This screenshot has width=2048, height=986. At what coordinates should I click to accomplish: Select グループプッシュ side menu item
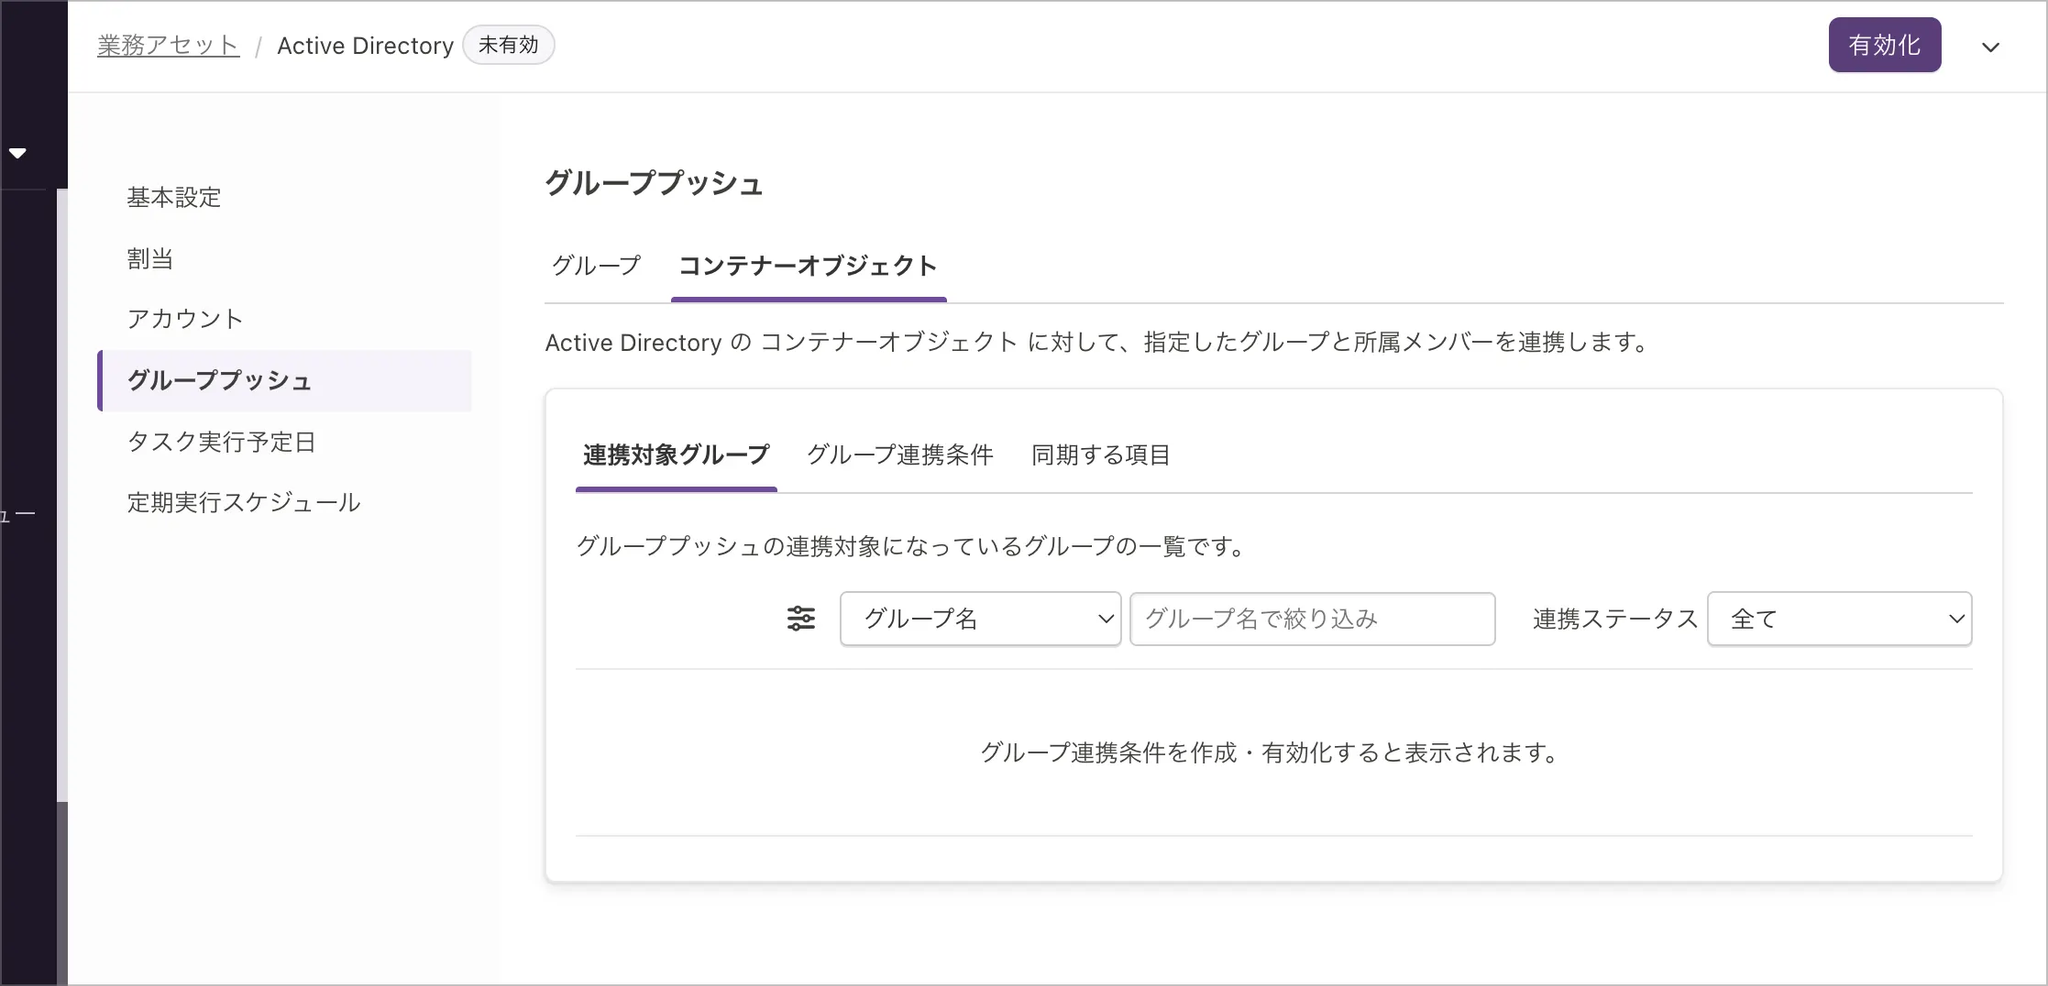(x=220, y=381)
